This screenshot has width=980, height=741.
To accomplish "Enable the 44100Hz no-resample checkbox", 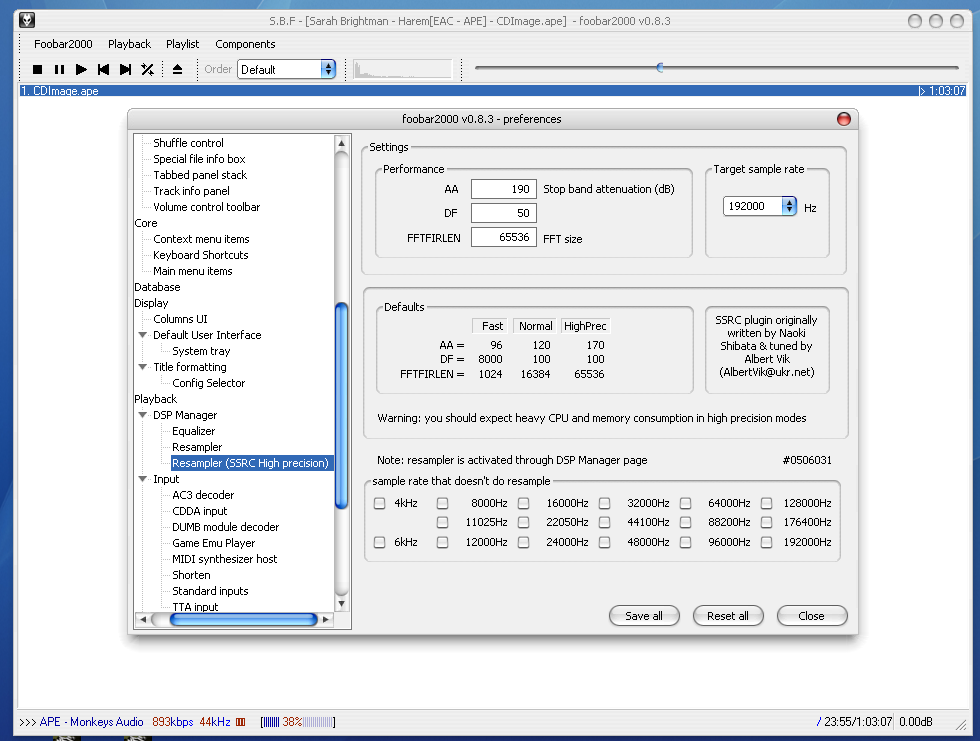I will (604, 522).
